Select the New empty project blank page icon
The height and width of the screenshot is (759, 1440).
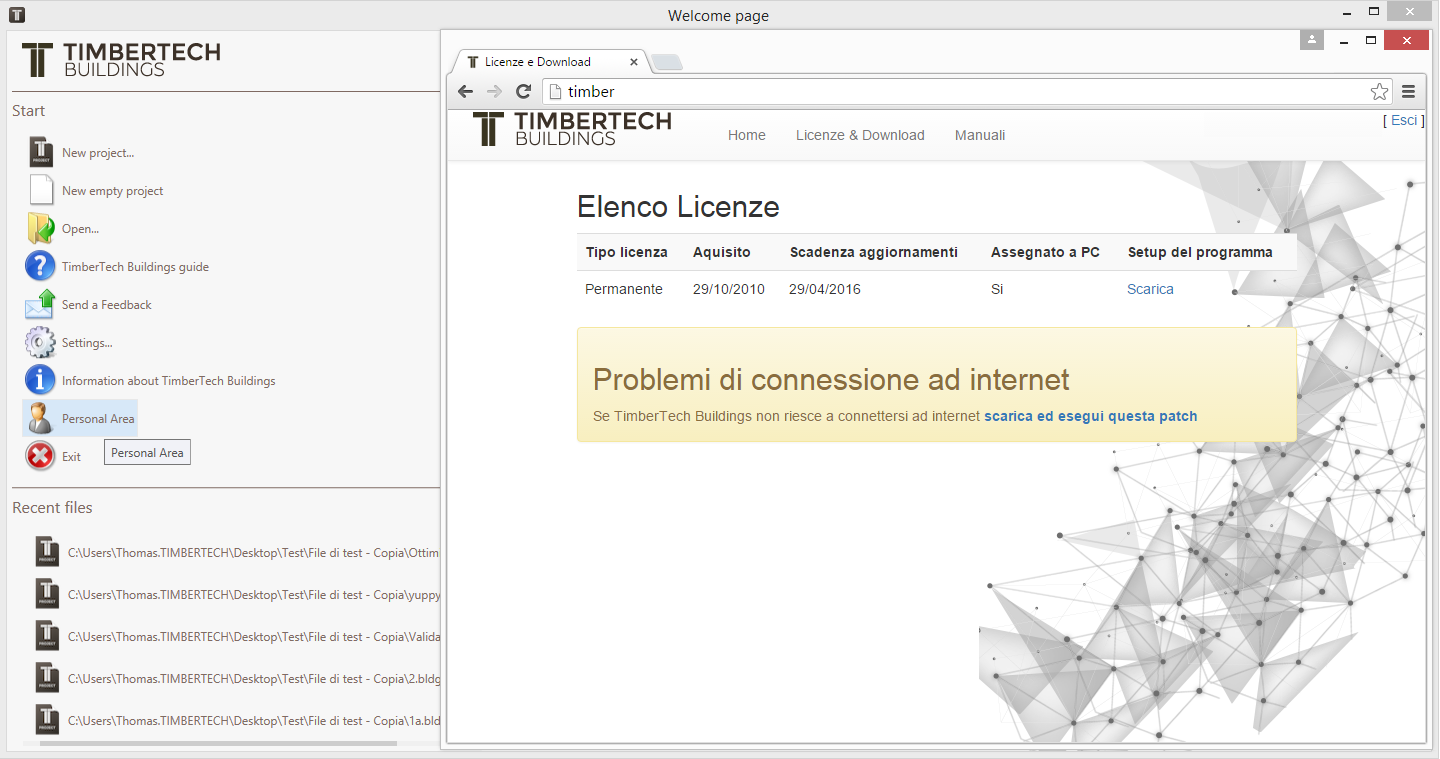(x=41, y=190)
